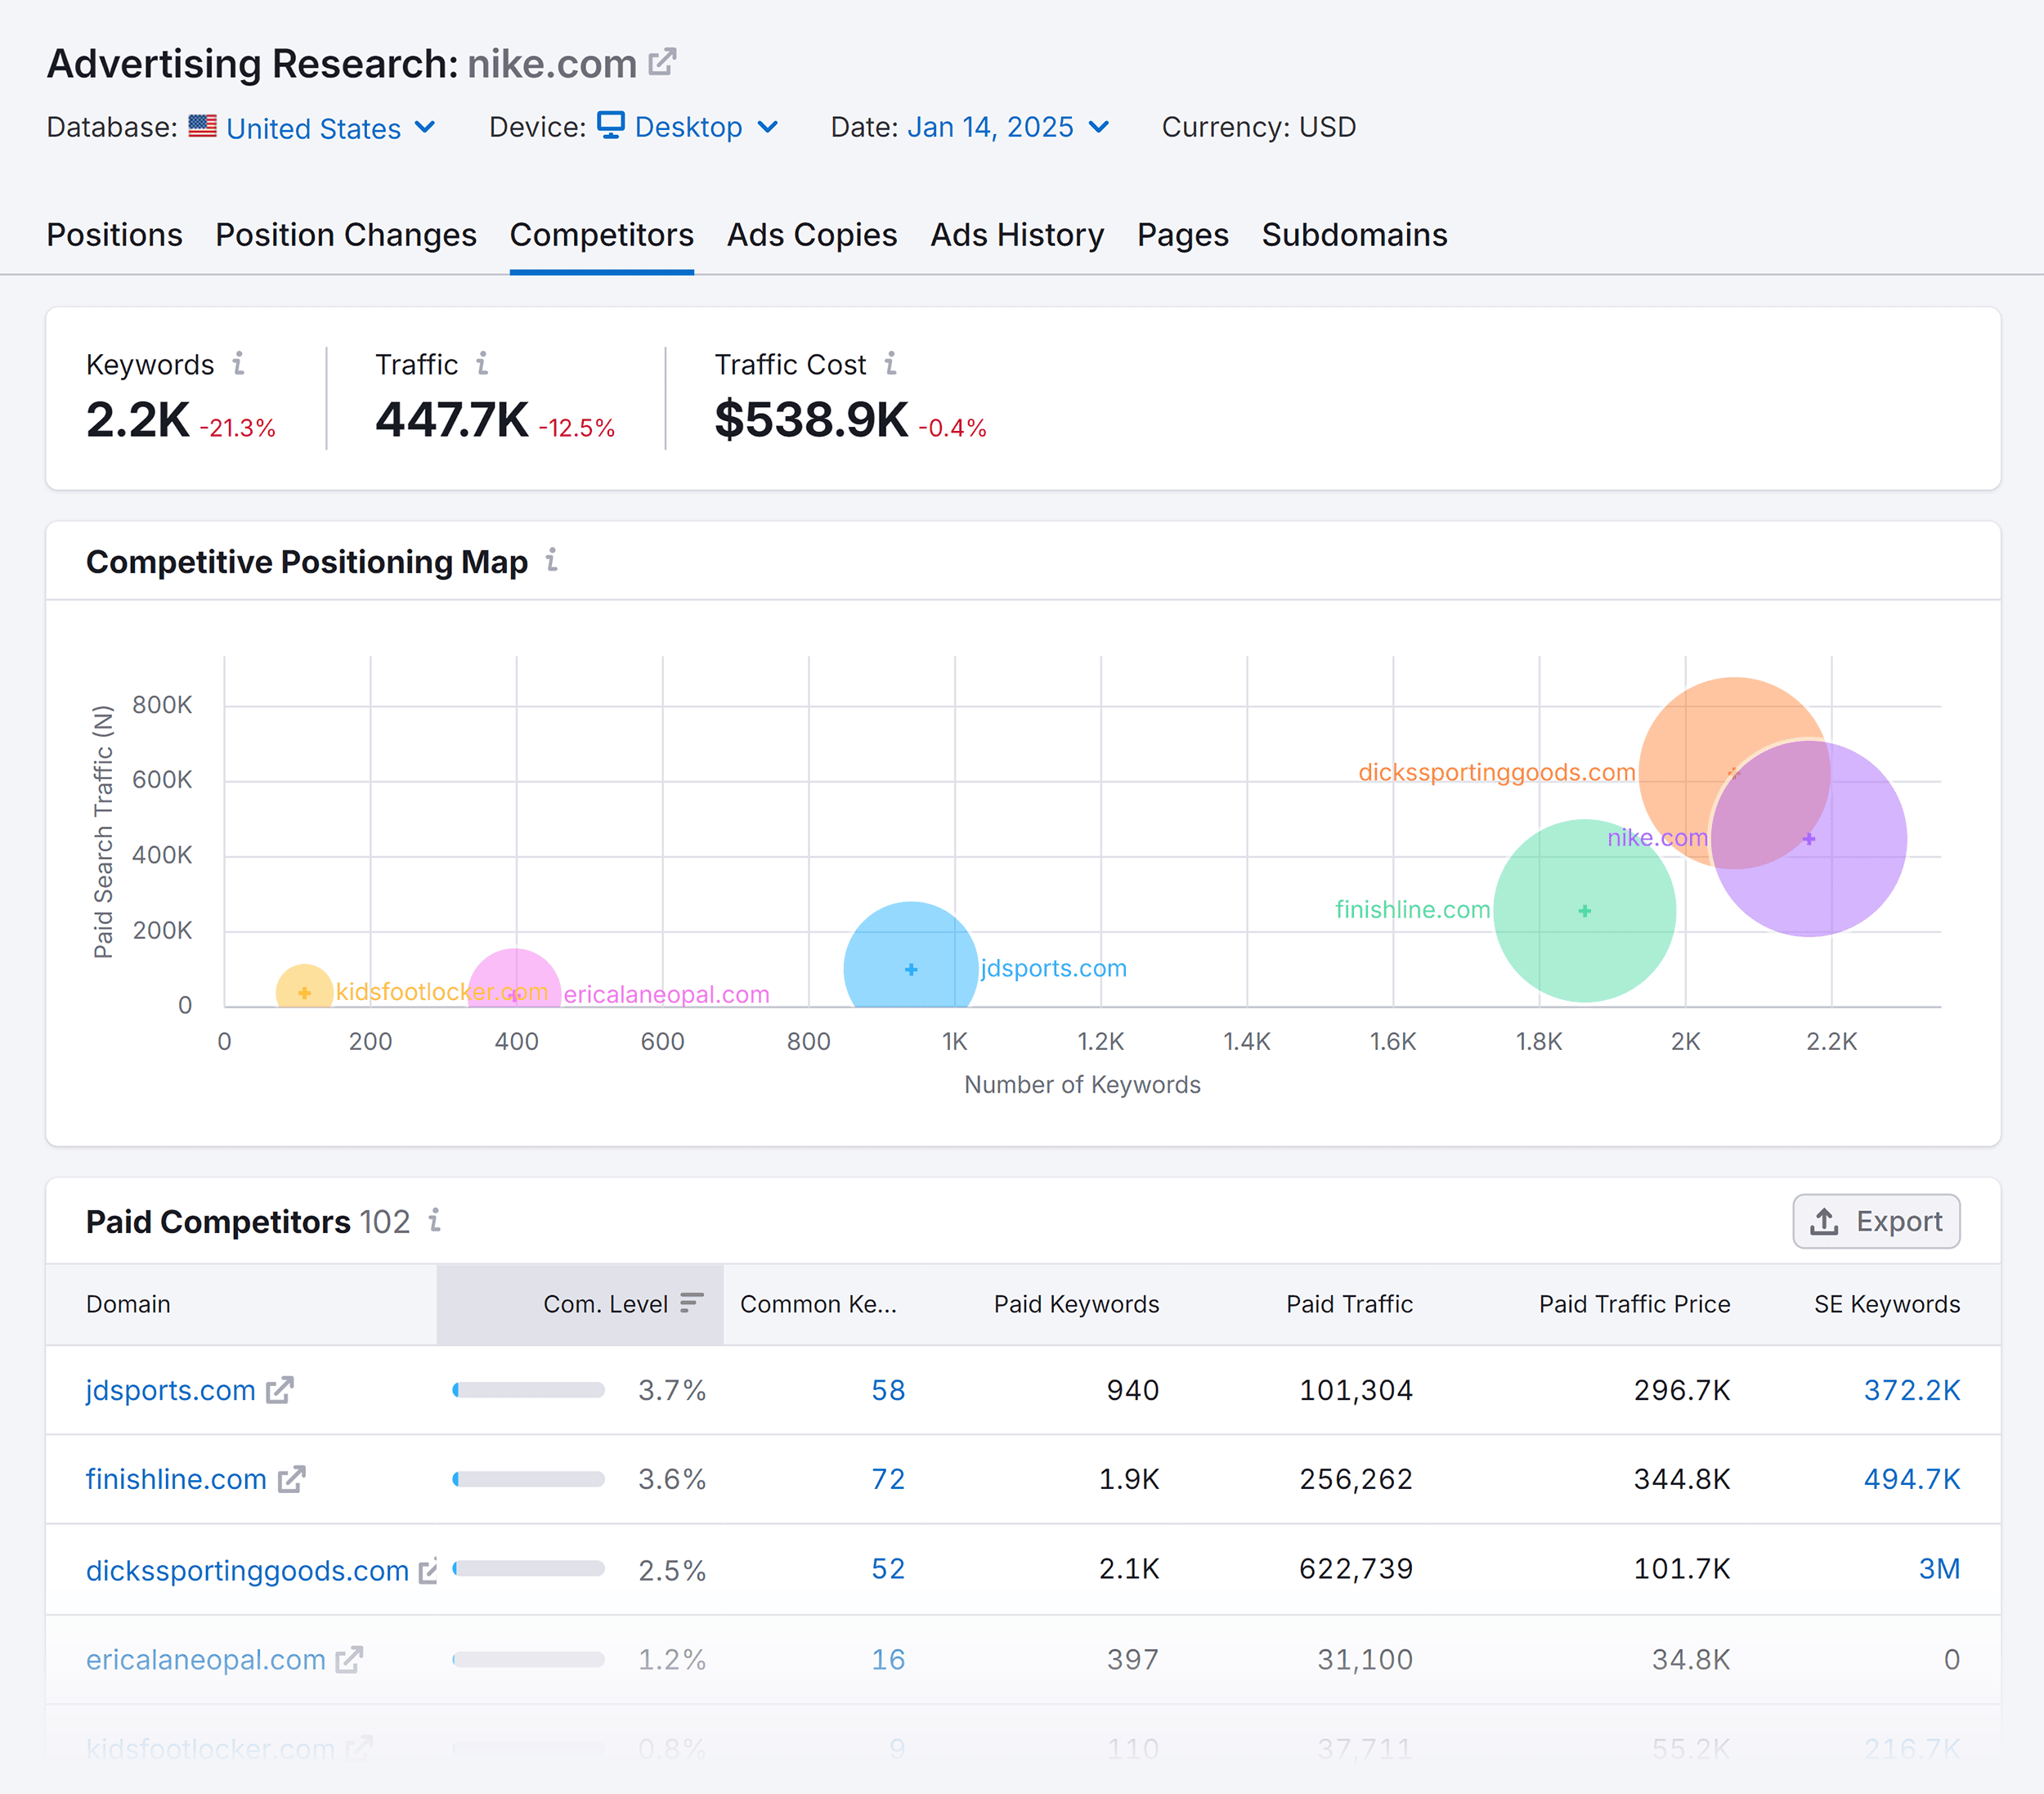Click jdsports.com paid traffic value 101,304

[x=1356, y=1390]
